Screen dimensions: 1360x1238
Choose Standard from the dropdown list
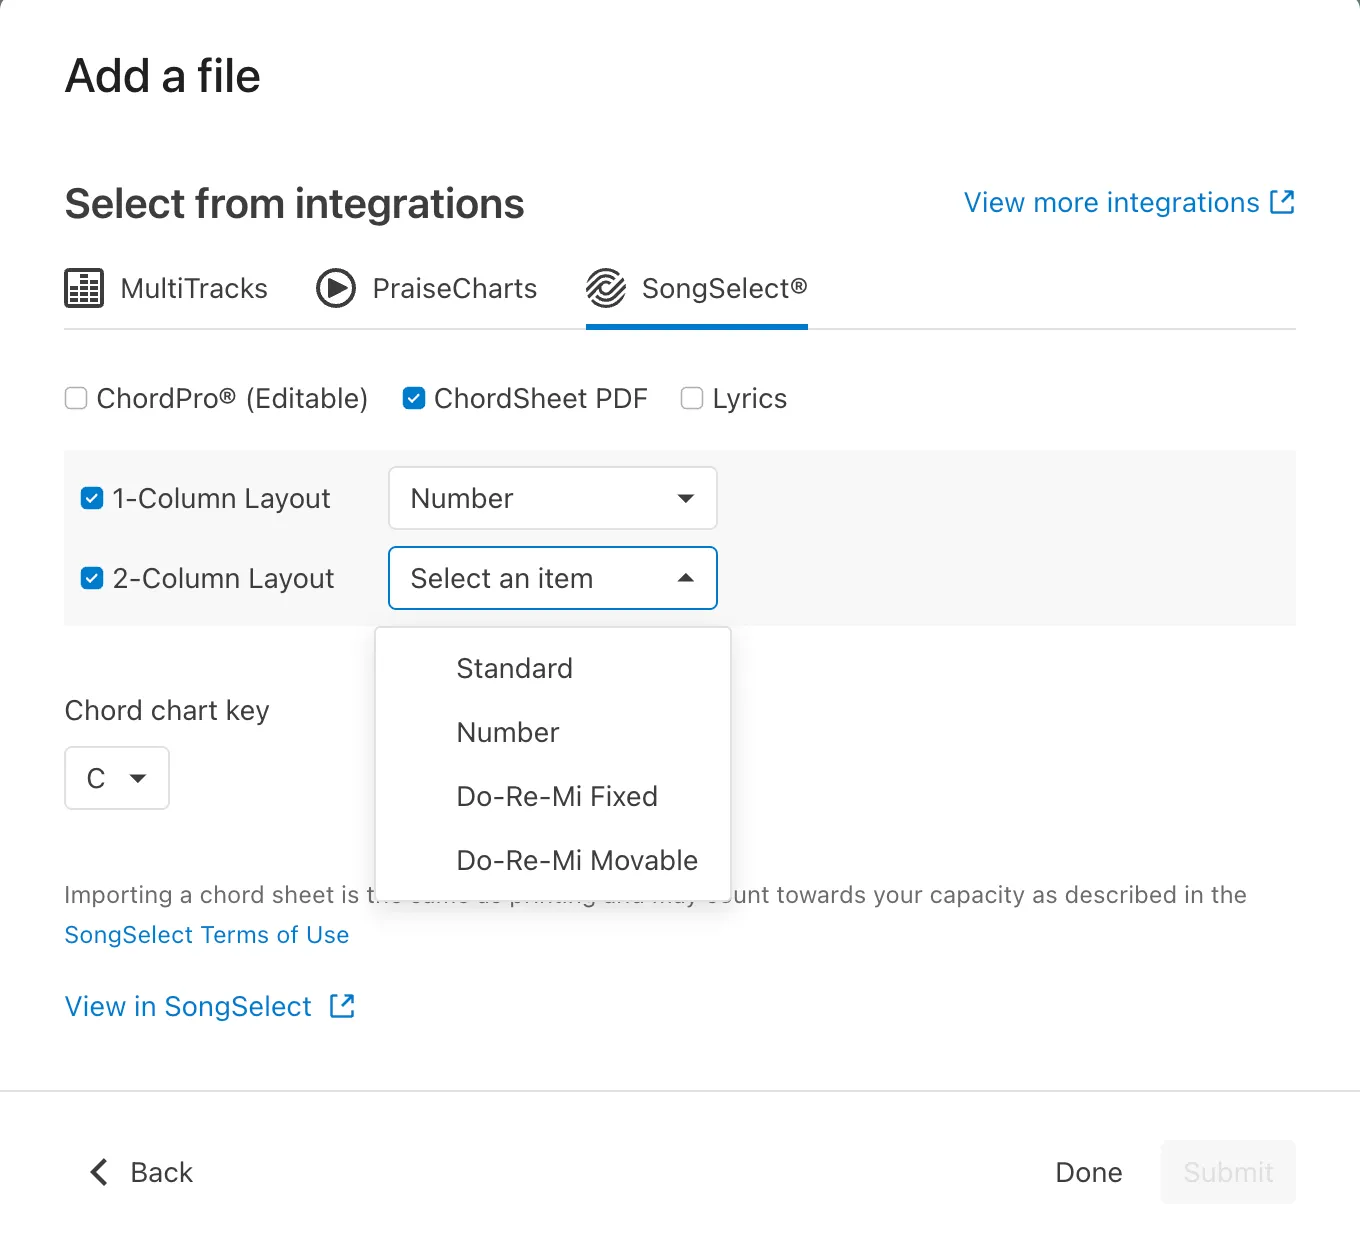click(x=514, y=668)
